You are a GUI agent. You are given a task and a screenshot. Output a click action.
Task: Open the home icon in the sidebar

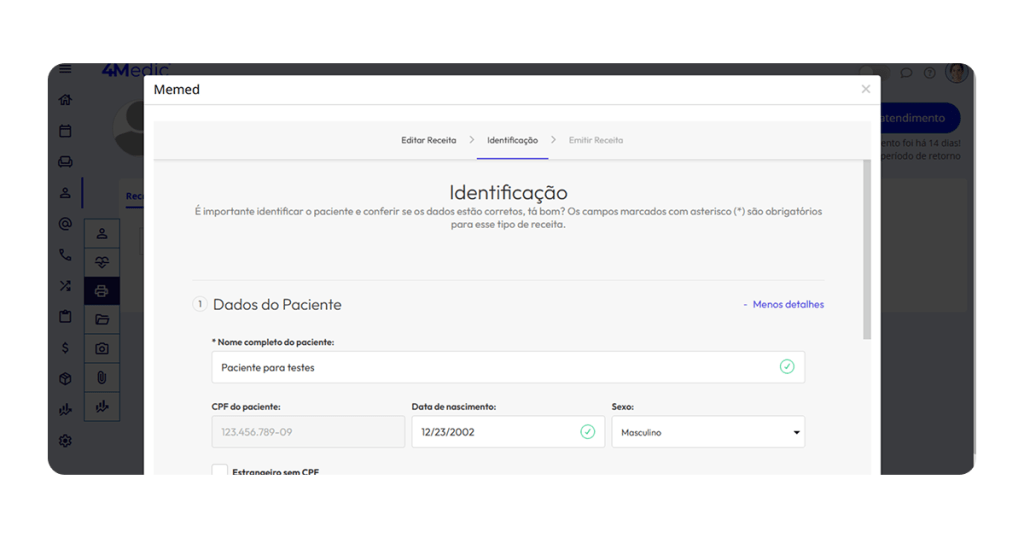click(x=65, y=100)
